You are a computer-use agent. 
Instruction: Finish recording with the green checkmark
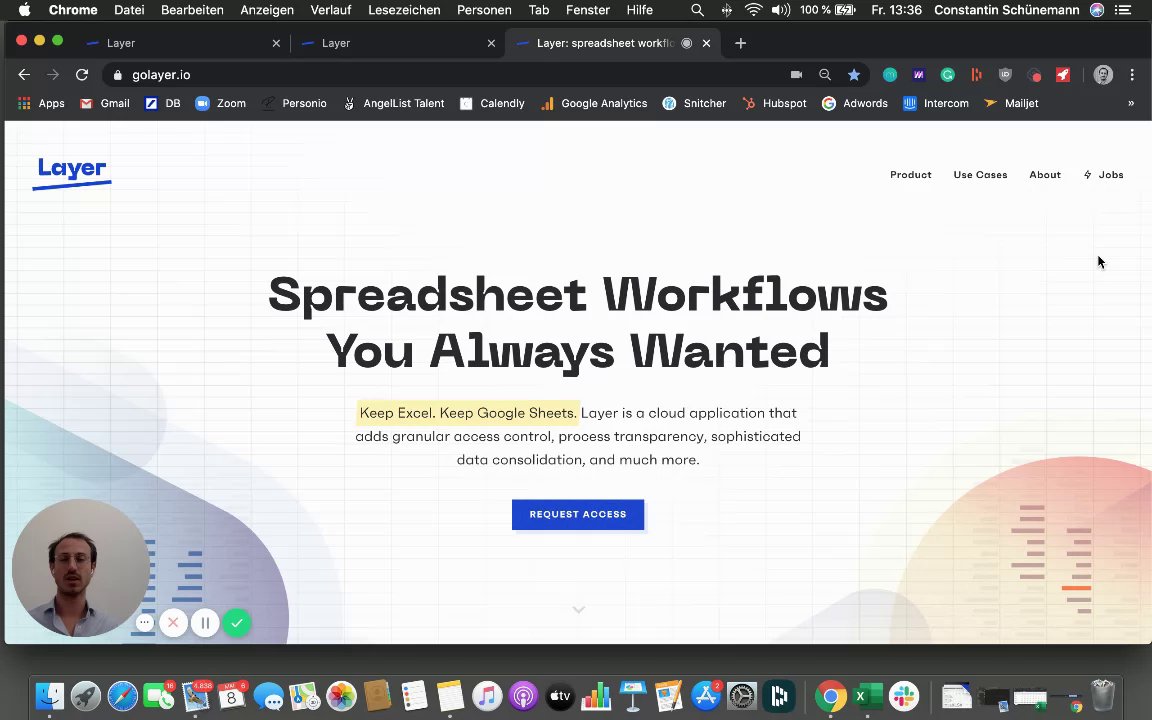(x=237, y=623)
